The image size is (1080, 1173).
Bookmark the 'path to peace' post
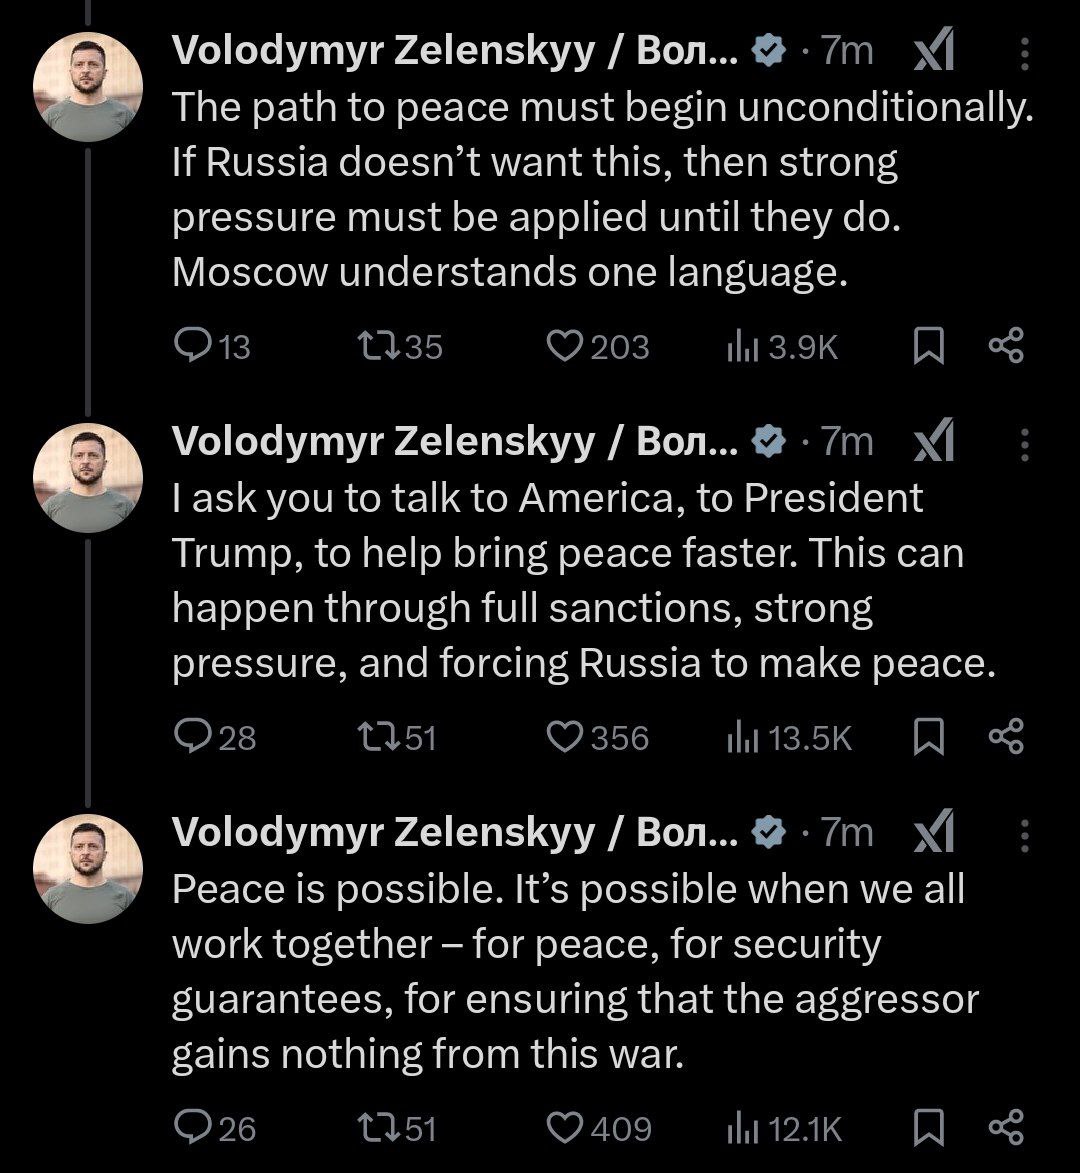tap(929, 346)
